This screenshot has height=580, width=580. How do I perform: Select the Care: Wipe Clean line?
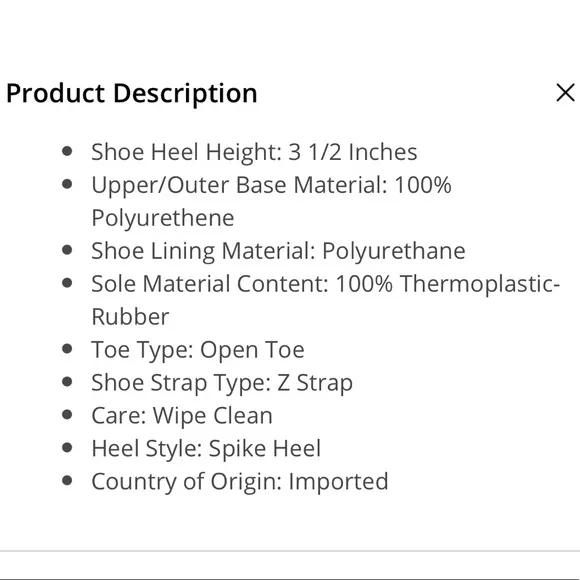[182, 415]
